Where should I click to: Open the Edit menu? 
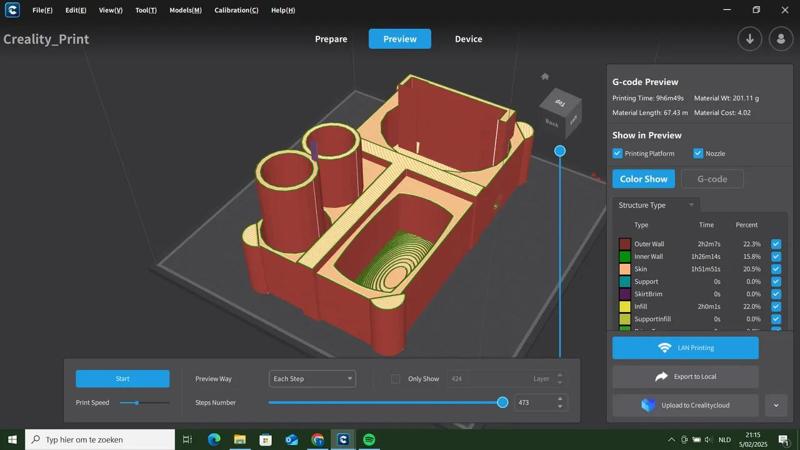[76, 10]
